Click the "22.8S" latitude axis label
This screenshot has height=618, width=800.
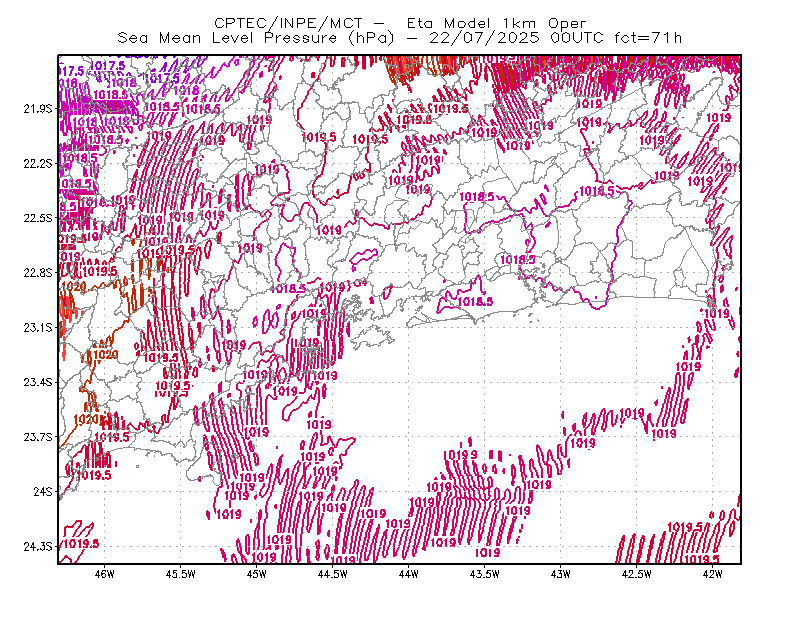[x=38, y=273]
